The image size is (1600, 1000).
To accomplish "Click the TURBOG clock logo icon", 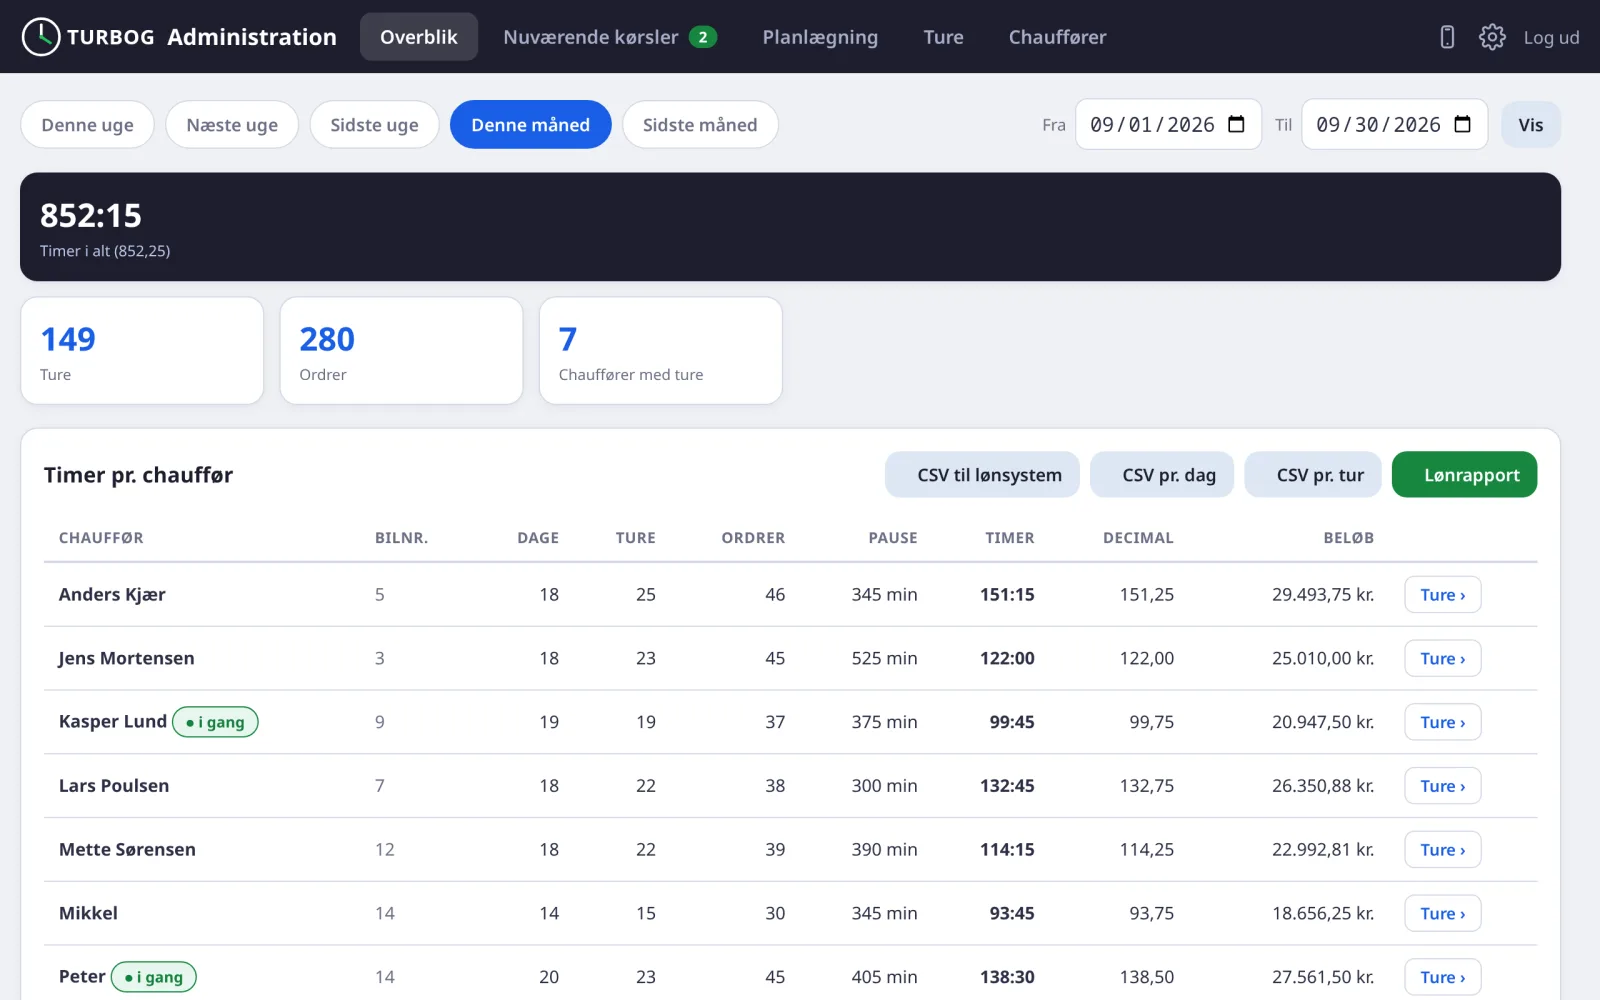I will click(x=41, y=37).
